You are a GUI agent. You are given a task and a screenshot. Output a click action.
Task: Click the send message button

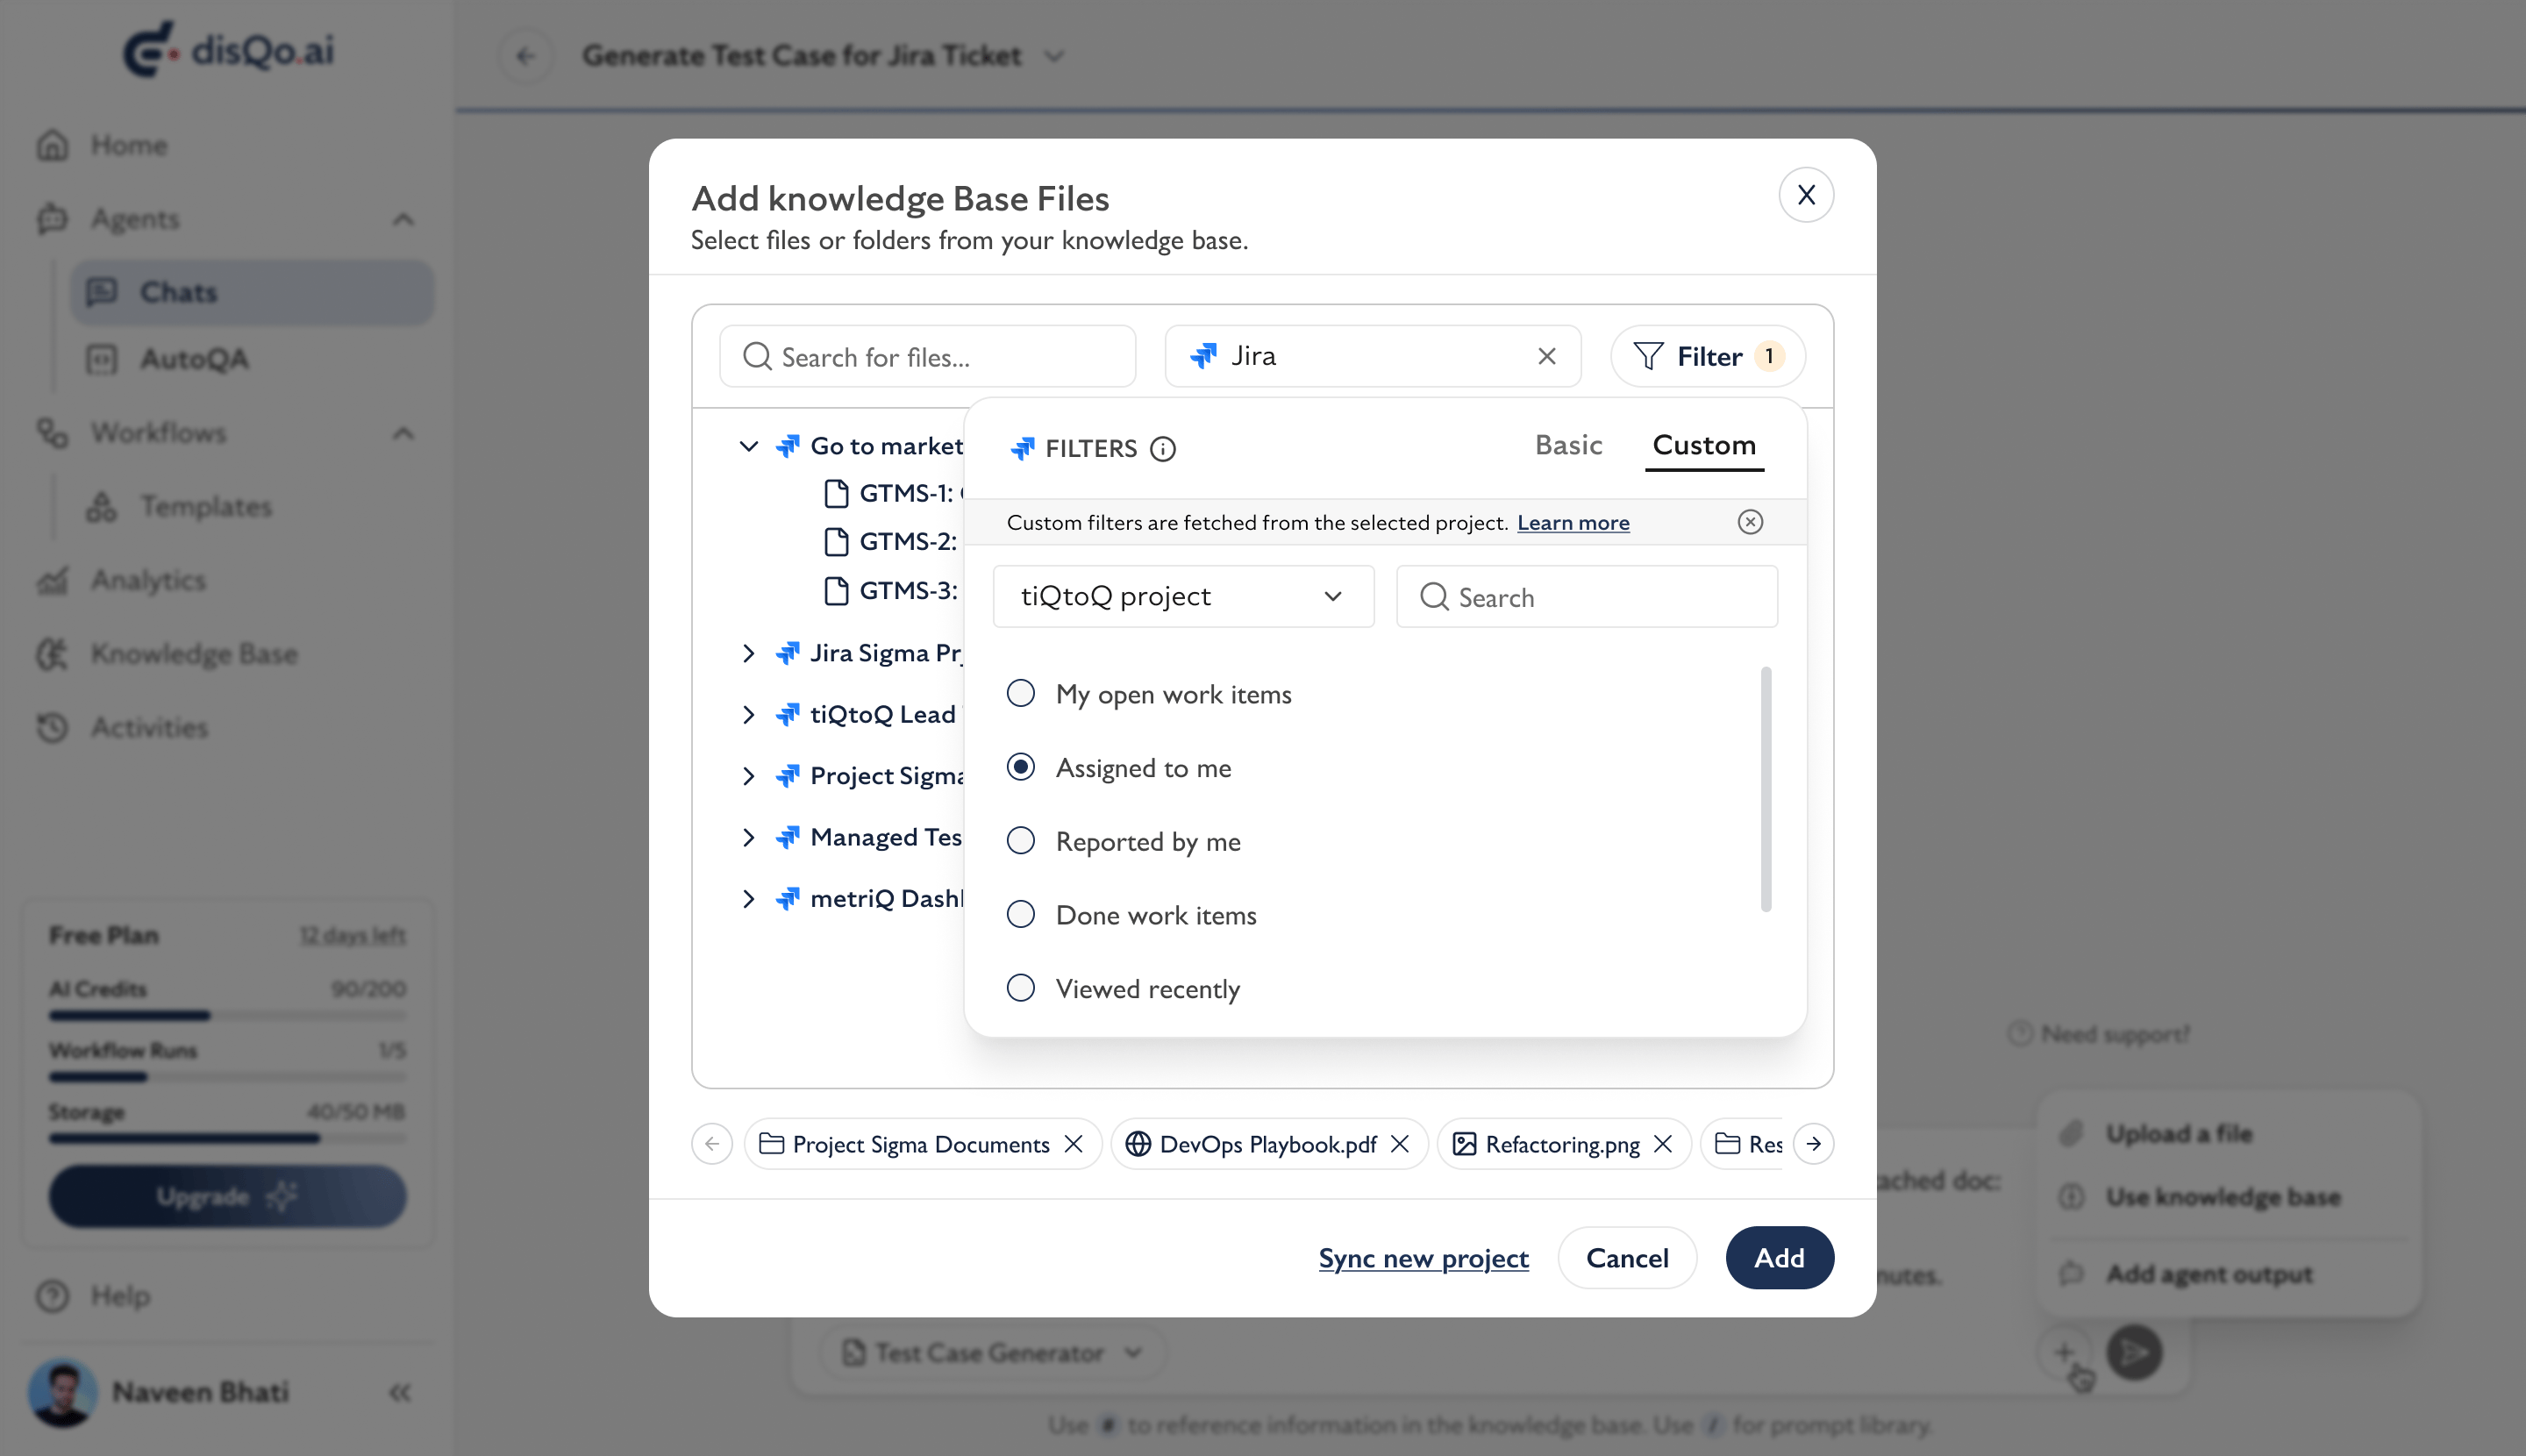point(2135,1352)
